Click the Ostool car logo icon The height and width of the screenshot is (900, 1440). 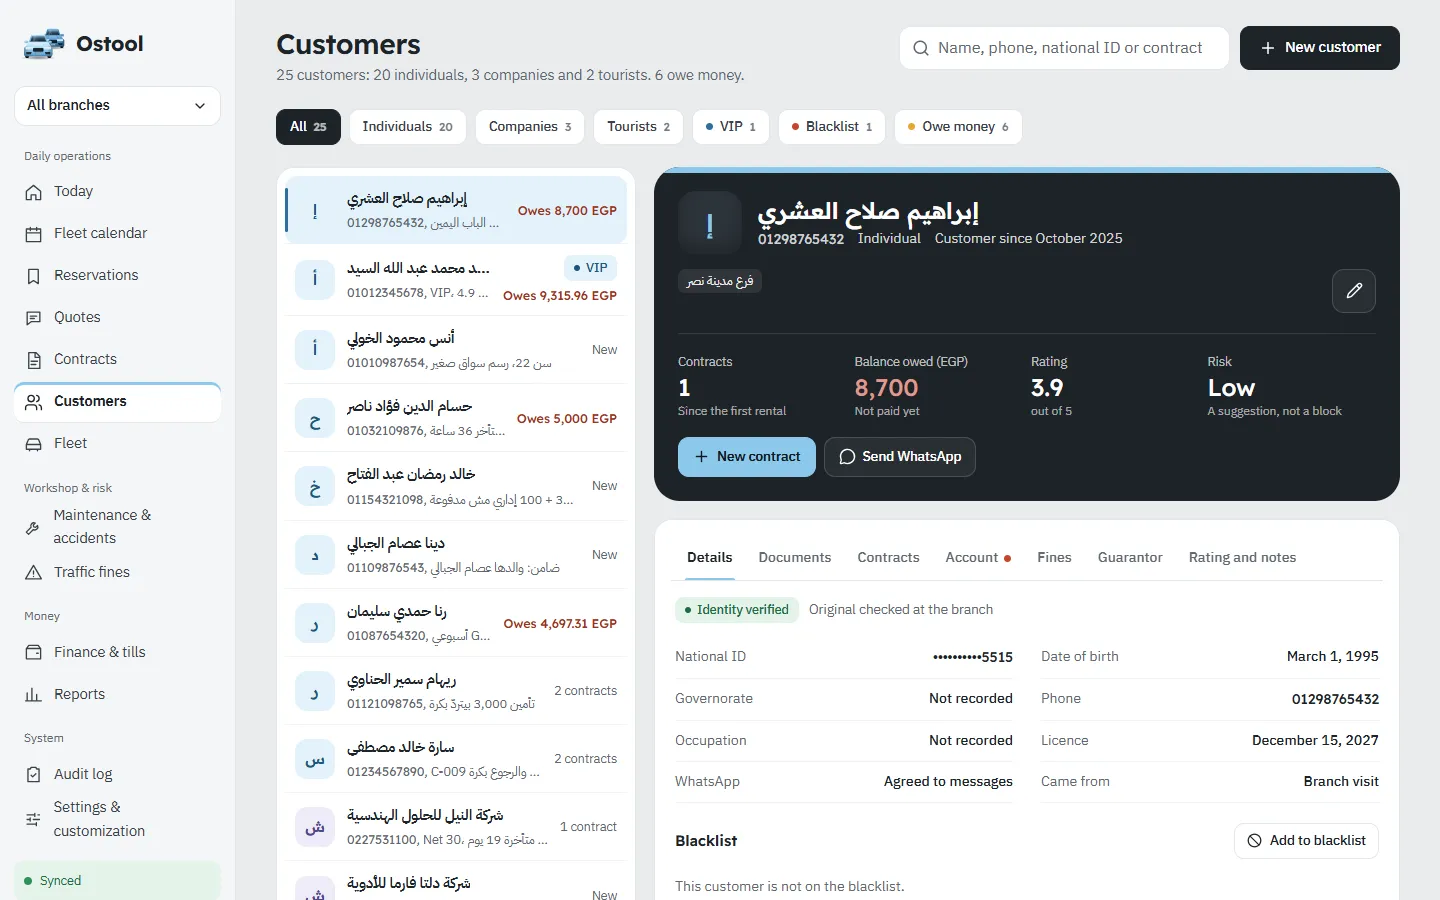pyautogui.click(x=44, y=44)
